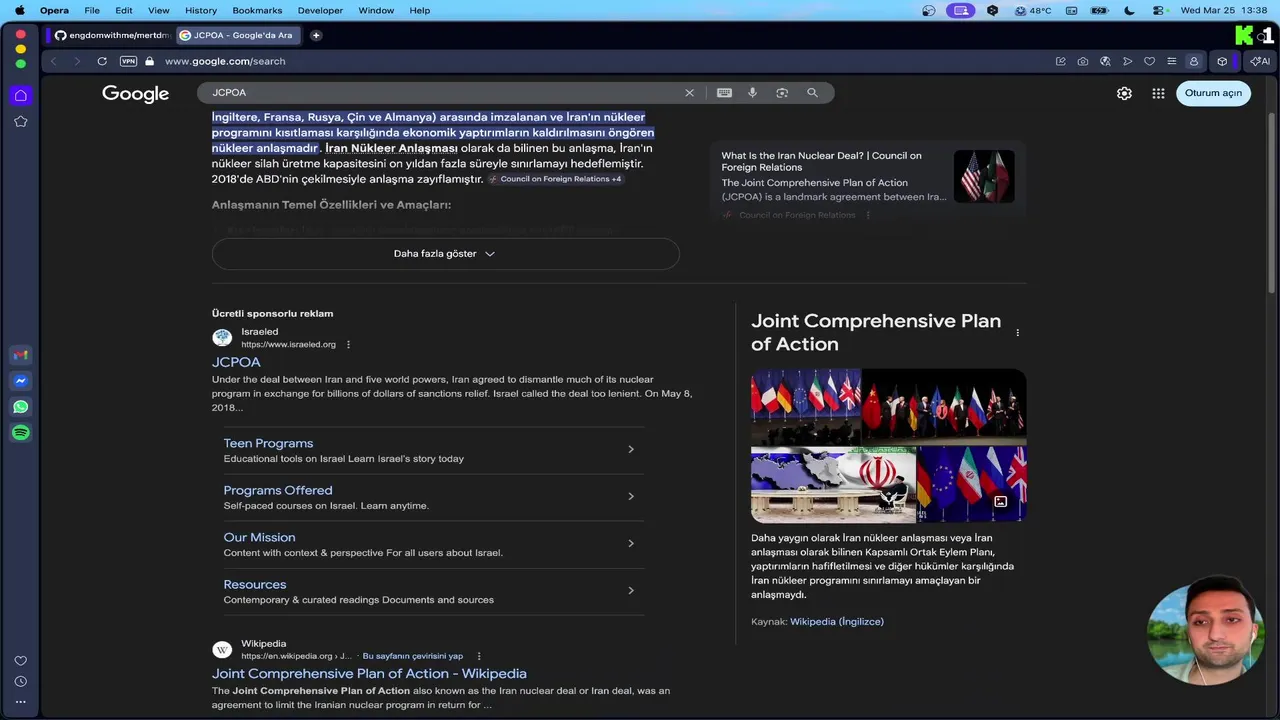Open the Opera profile account icon
The width and height of the screenshot is (1280, 720).
point(1193,61)
